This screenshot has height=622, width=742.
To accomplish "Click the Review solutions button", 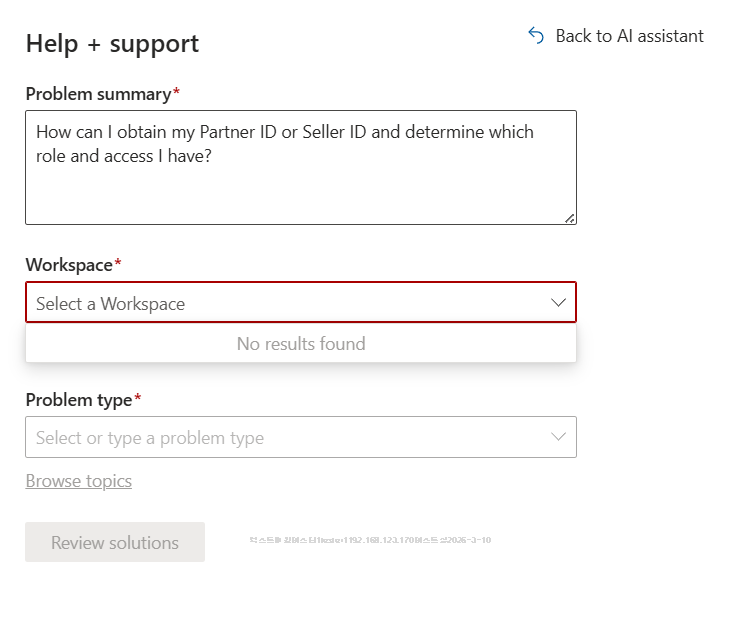I will pyautogui.click(x=115, y=542).
